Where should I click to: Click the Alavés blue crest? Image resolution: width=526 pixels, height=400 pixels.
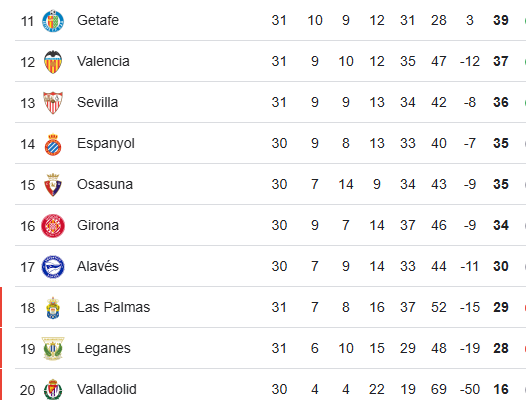coord(53,267)
